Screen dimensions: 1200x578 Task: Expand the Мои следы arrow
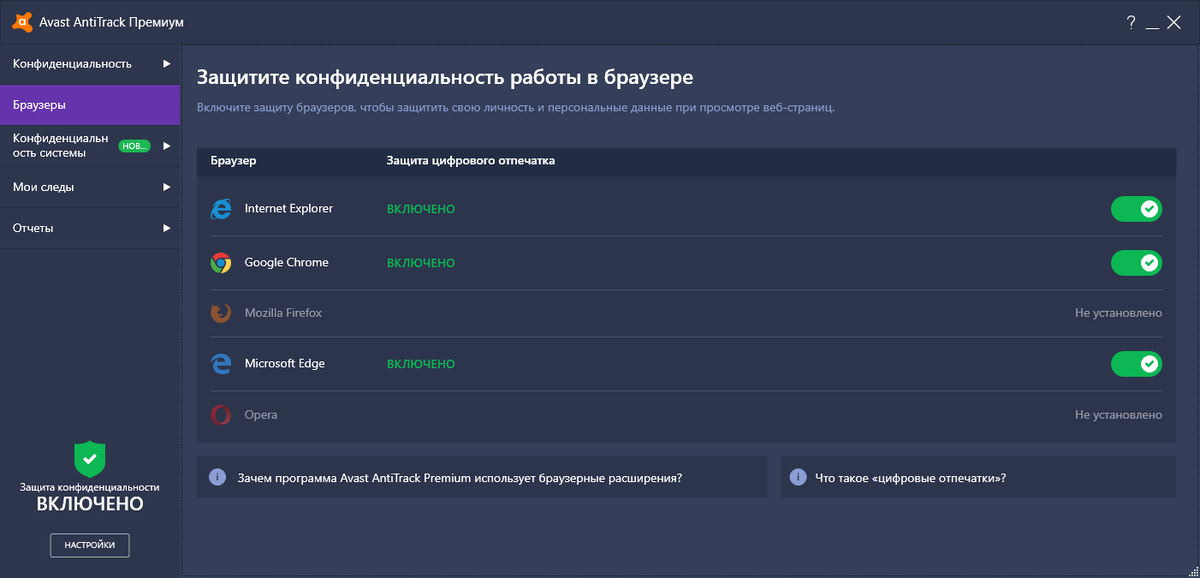(x=167, y=187)
